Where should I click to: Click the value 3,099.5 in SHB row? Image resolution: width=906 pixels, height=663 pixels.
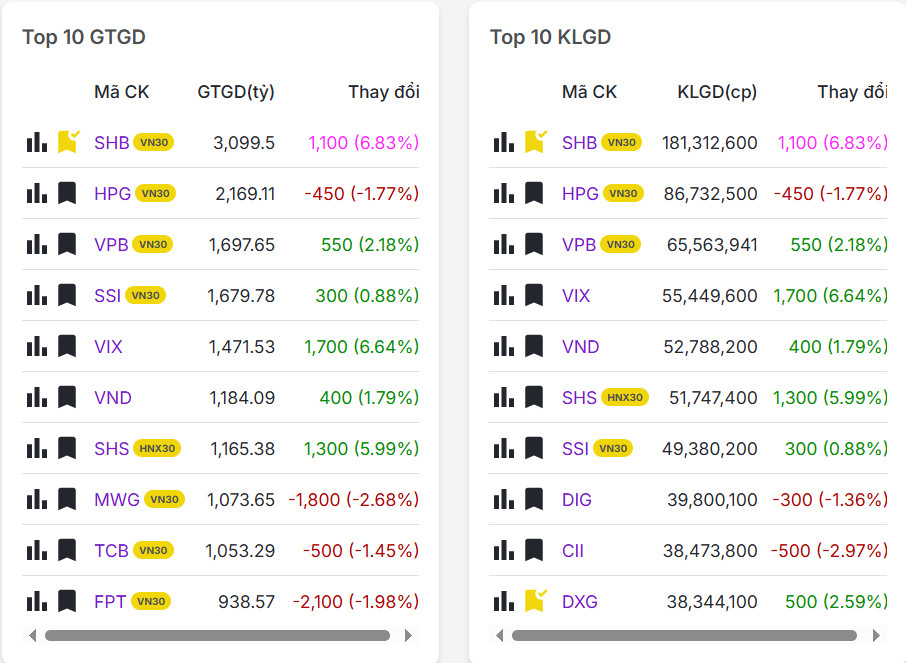coord(244,142)
